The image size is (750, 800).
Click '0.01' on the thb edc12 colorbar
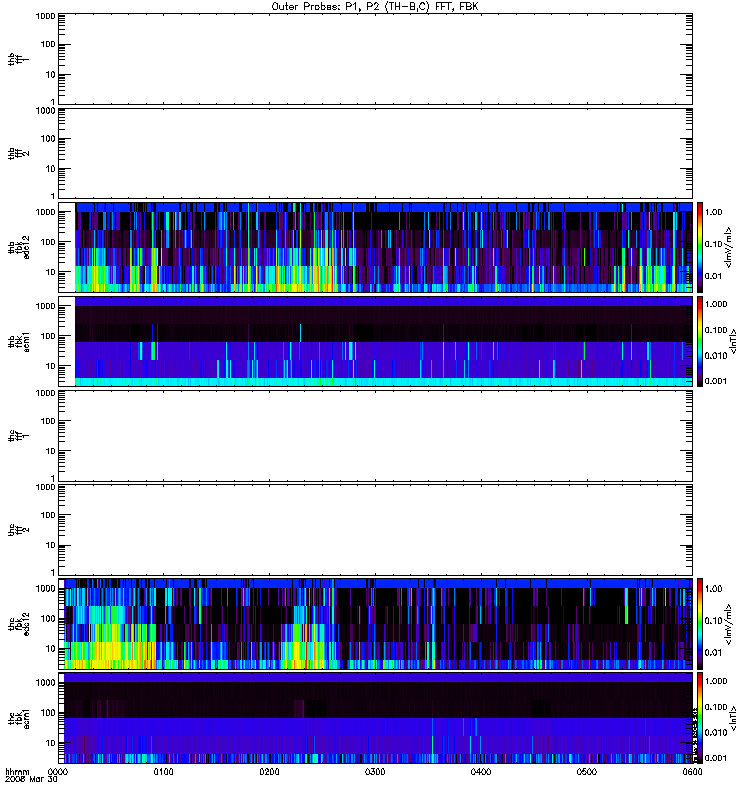pos(714,276)
